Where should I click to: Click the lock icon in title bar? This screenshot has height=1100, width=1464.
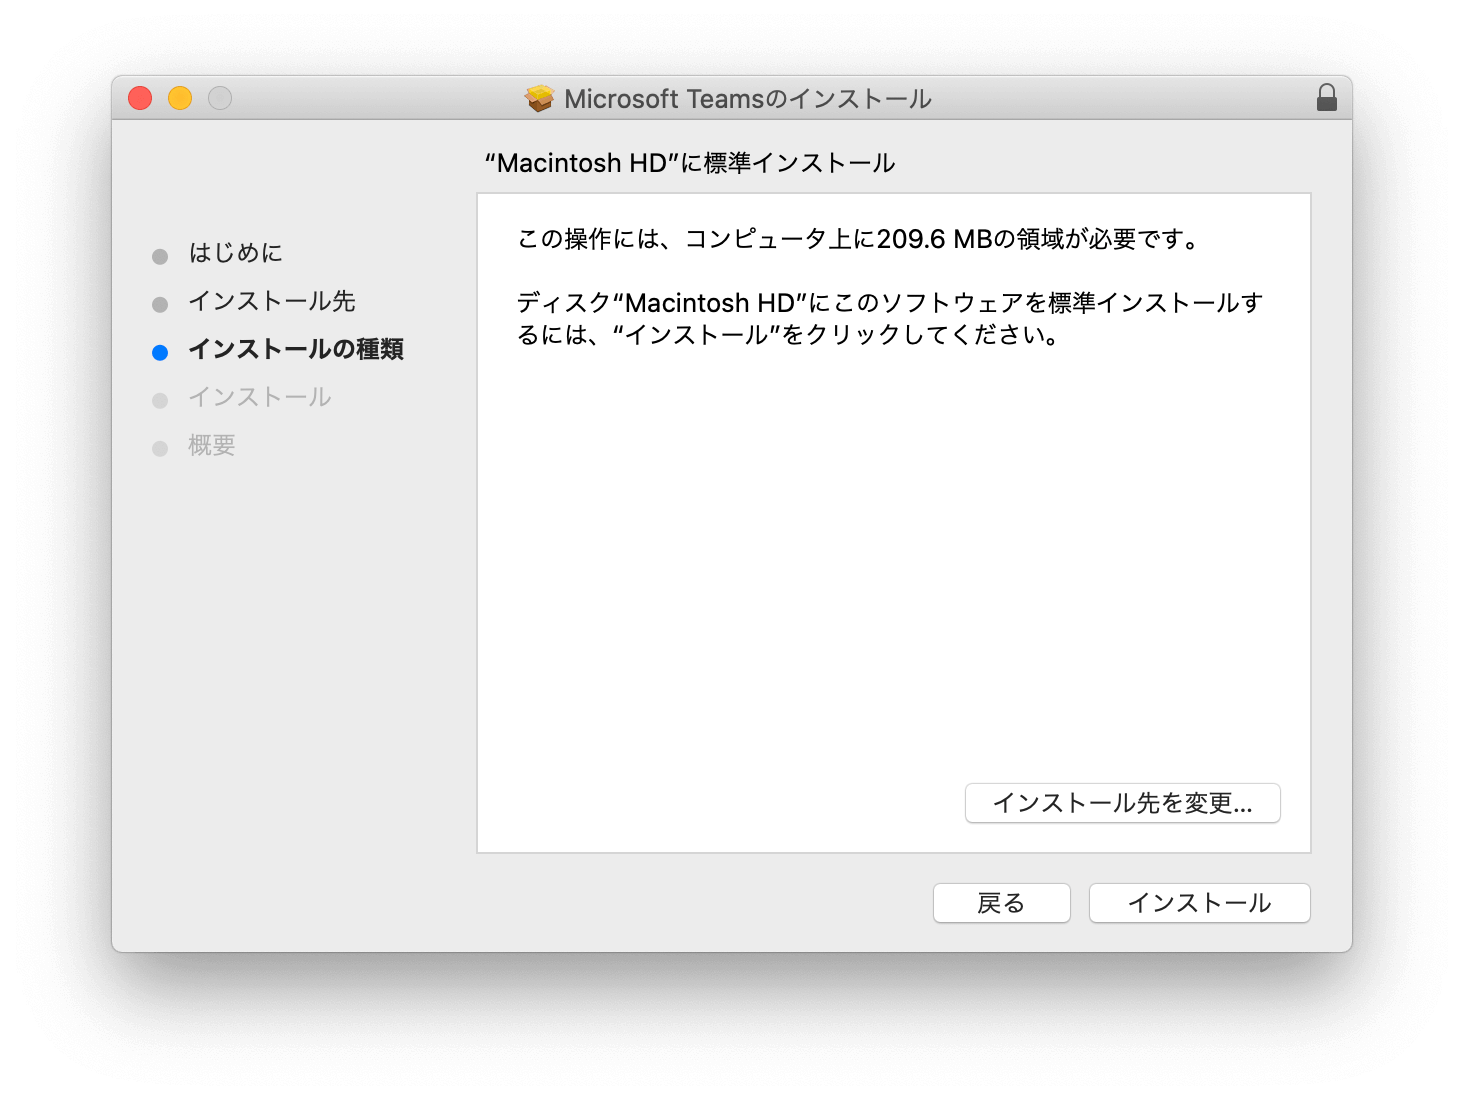click(x=1326, y=98)
